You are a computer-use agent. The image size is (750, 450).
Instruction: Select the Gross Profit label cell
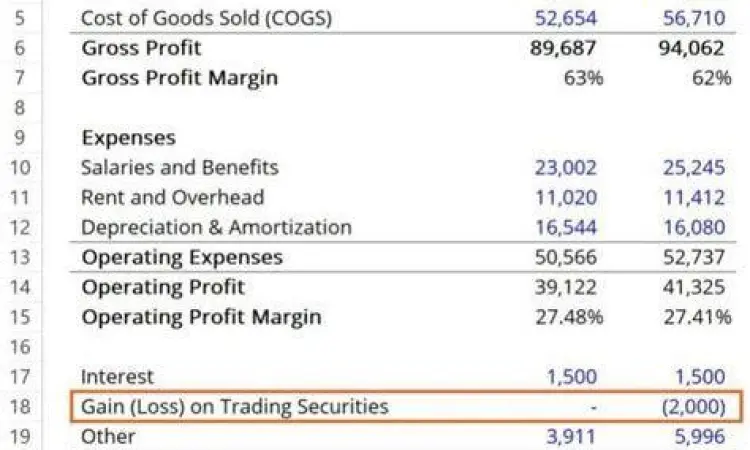pyautogui.click(x=141, y=48)
